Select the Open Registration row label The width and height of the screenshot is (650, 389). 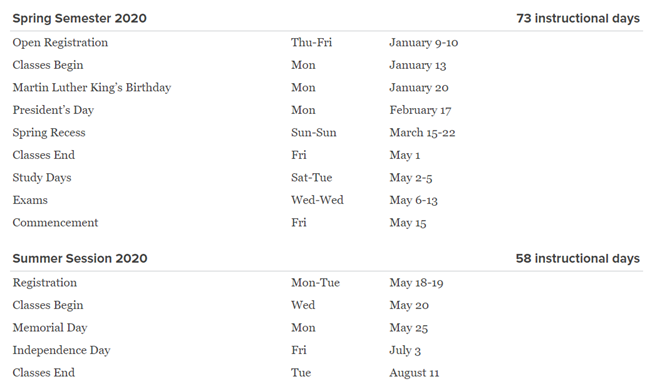pos(60,43)
